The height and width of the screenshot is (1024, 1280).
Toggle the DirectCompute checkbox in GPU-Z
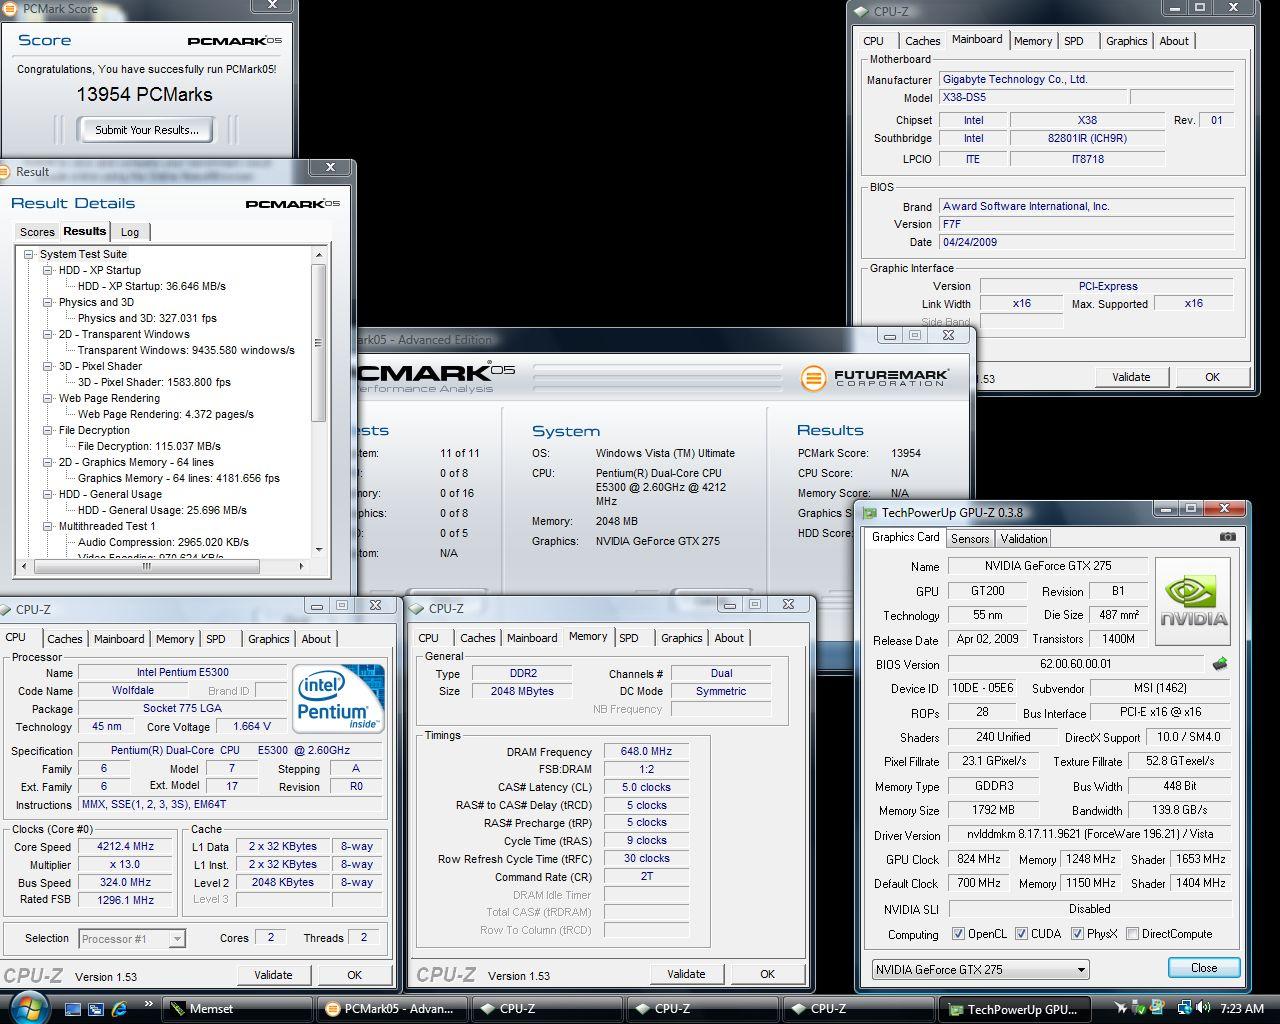point(1132,934)
